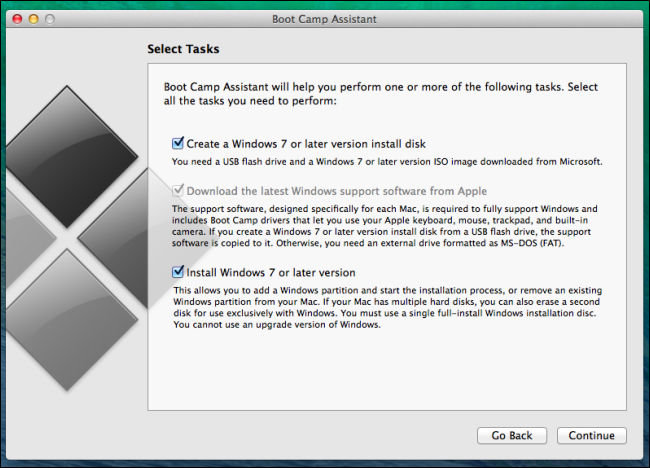650x468 pixels.
Task: Click the Continue button
Action: point(592,435)
